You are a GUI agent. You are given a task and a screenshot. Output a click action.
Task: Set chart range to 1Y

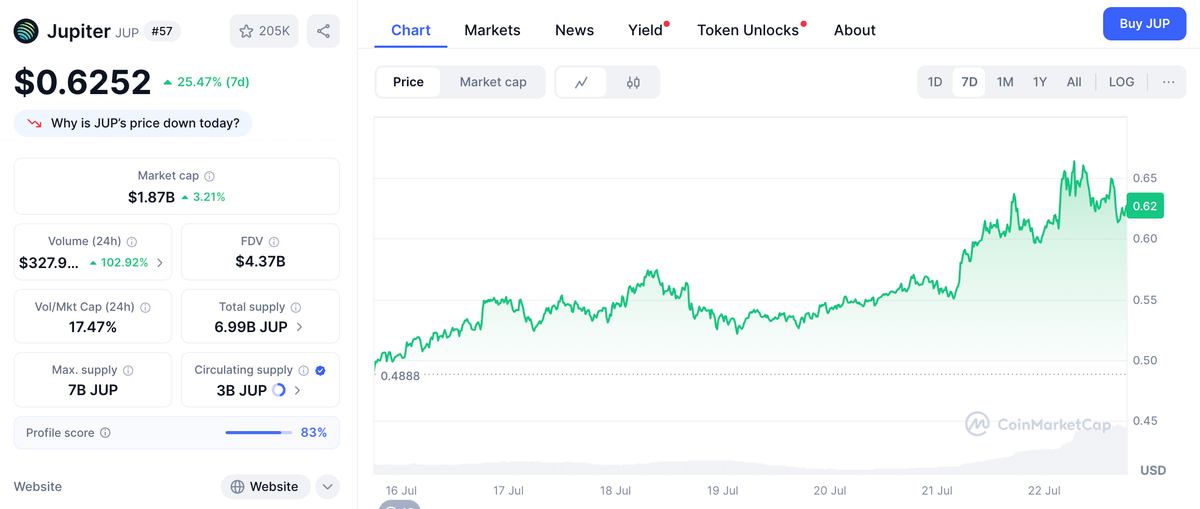(1040, 82)
